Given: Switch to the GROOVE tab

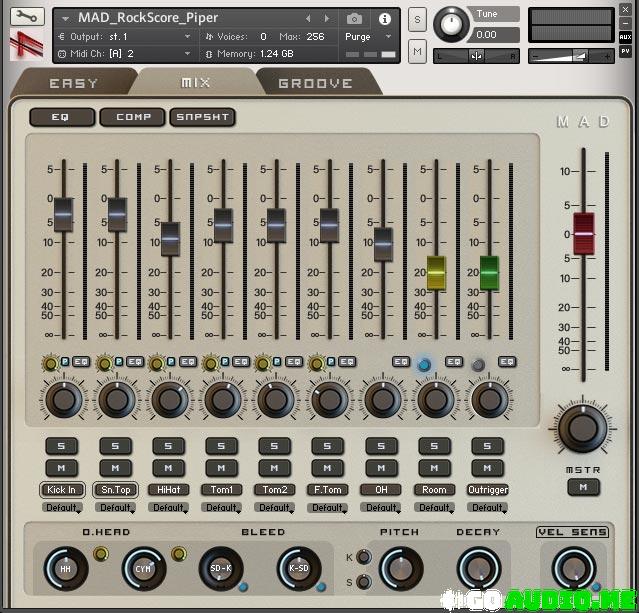Looking at the screenshot, I should [x=315, y=83].
